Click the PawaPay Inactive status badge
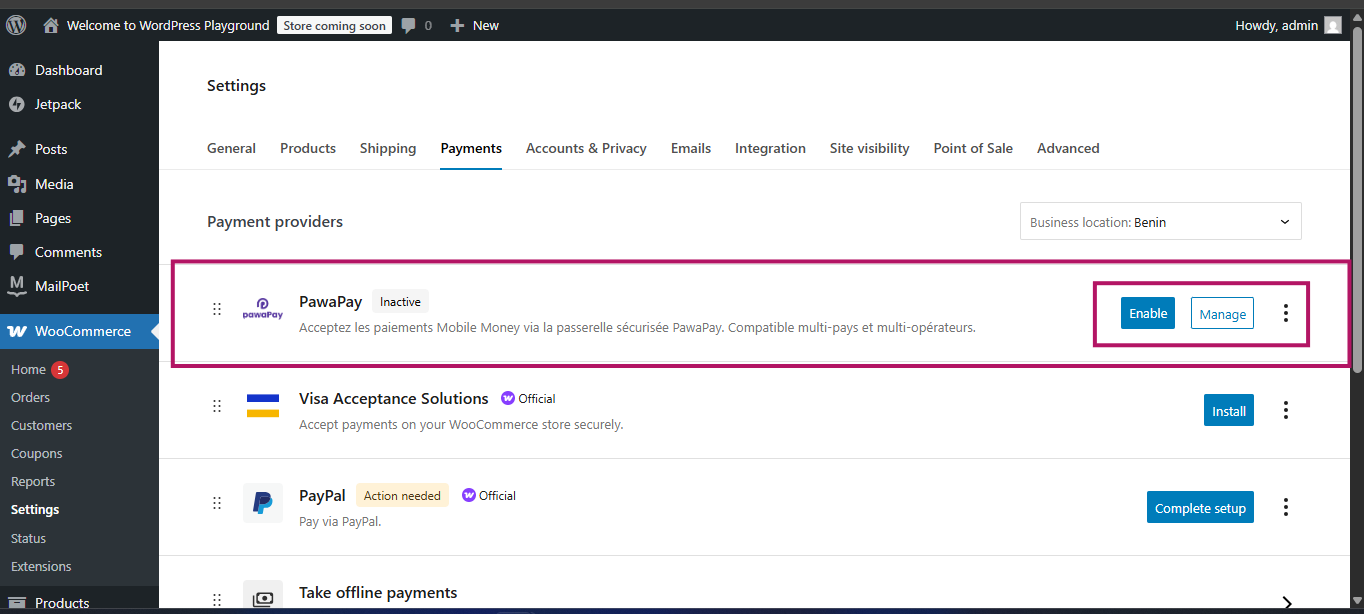Image resolution: width=1364 pixels, height=614 pixels. [400, 301]
